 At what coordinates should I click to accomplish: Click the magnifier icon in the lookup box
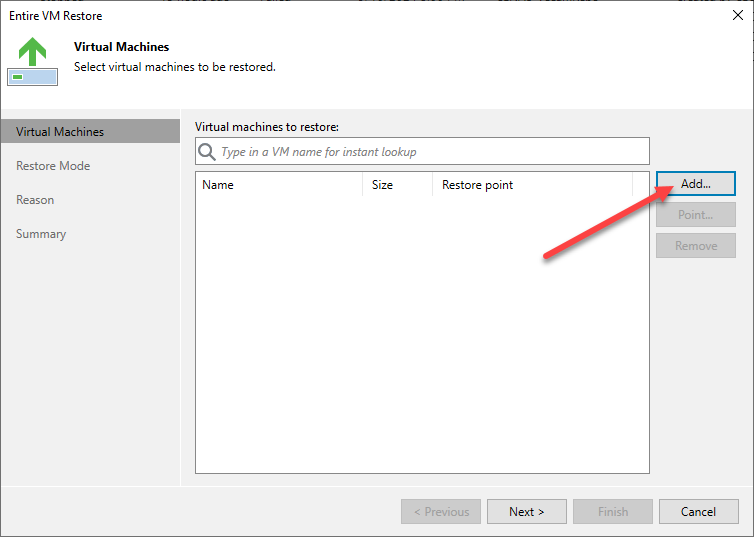pos(207,152)
